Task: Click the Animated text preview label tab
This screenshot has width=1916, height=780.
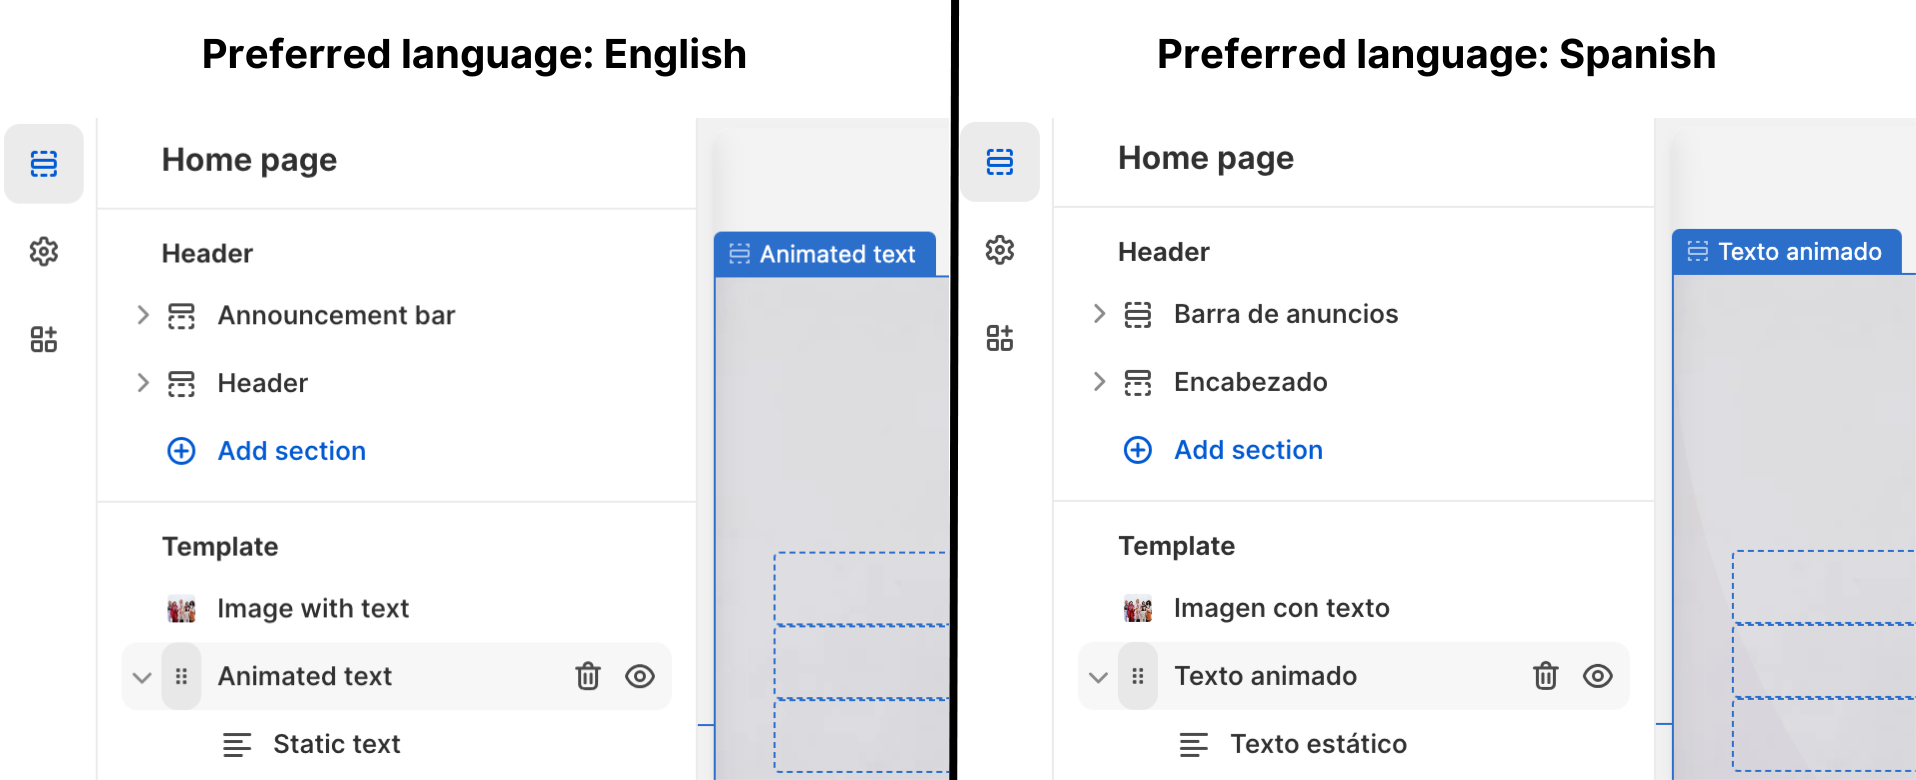Action: (x=825, y=255)
